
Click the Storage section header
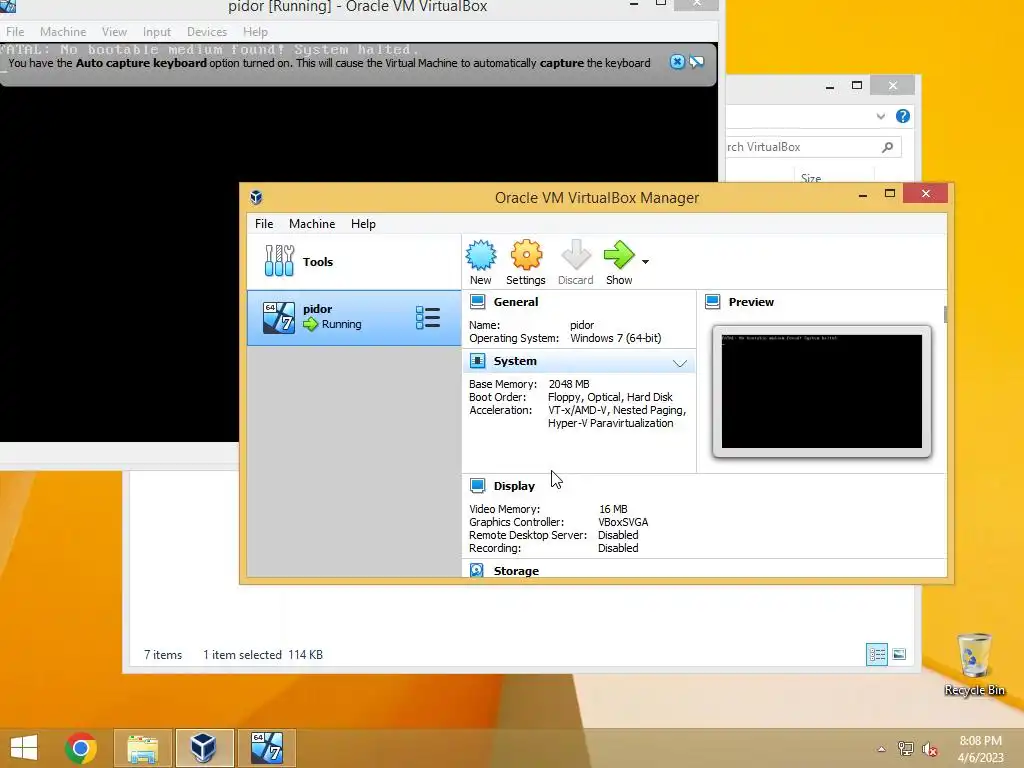pos(516,571)
